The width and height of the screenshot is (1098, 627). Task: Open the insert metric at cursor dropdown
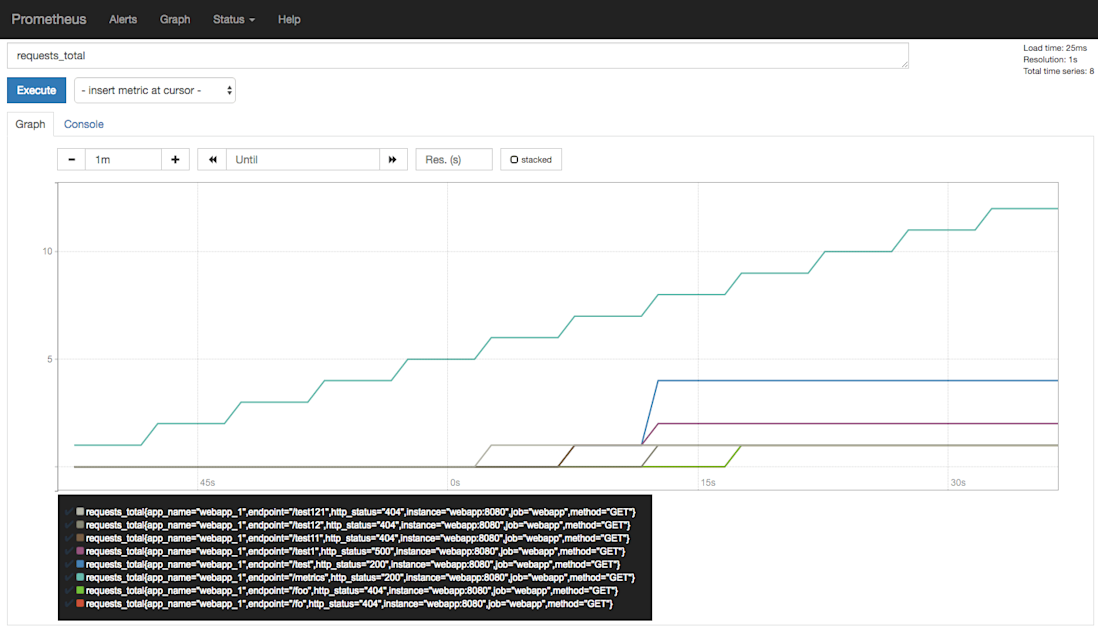pos(154,89)
